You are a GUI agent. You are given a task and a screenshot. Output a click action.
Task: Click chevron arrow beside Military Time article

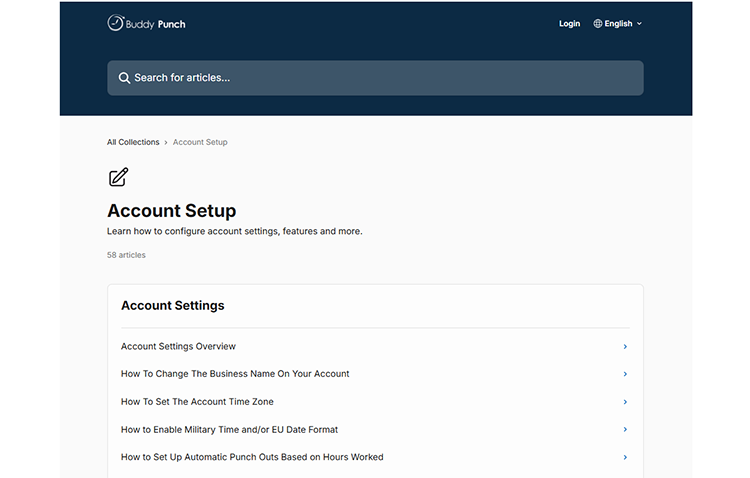click(x=625, y=430)
